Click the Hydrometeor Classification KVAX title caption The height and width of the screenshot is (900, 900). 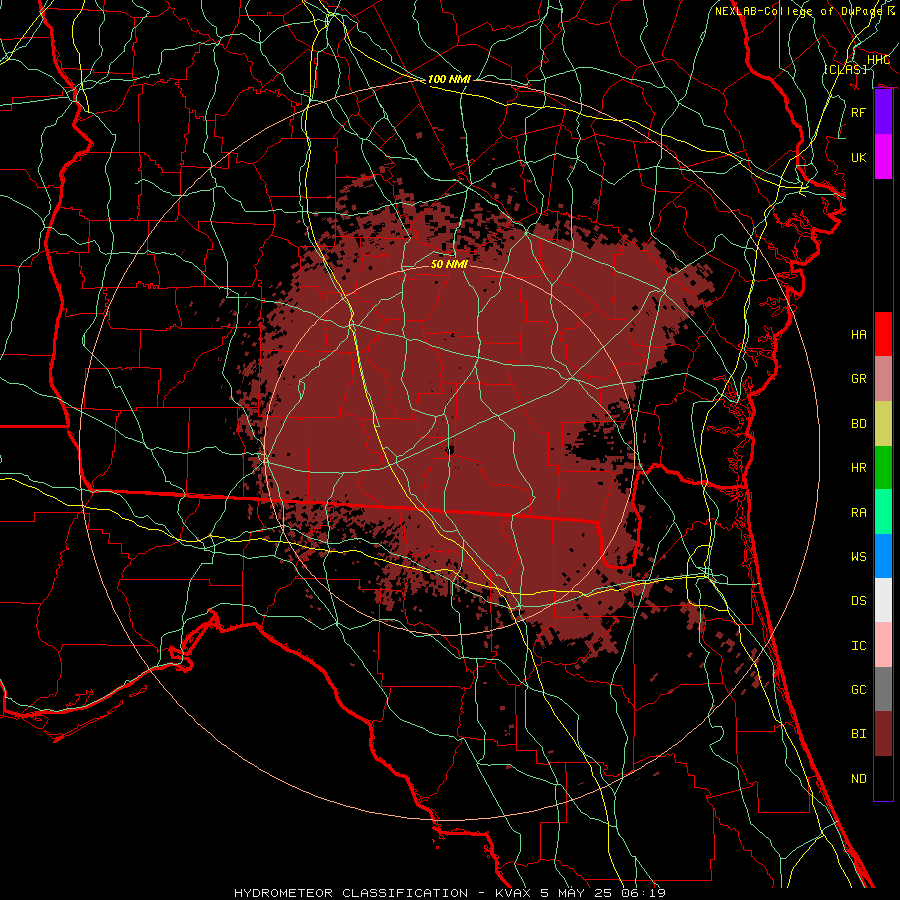point(449,893)
